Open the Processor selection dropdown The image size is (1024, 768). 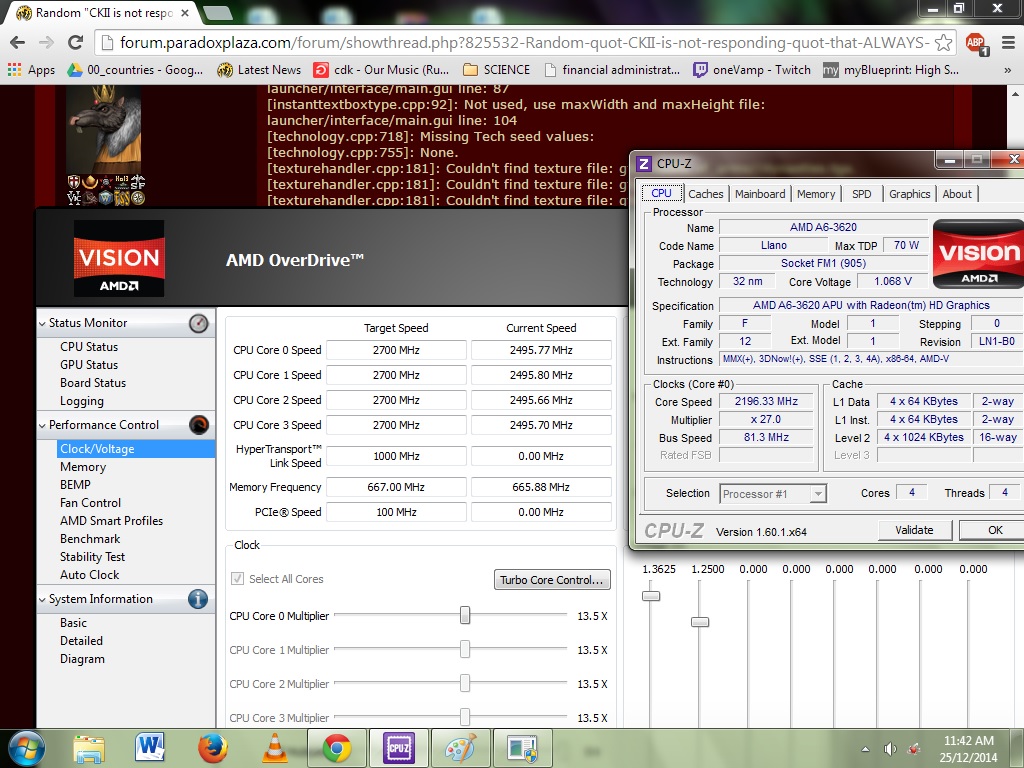772,493
